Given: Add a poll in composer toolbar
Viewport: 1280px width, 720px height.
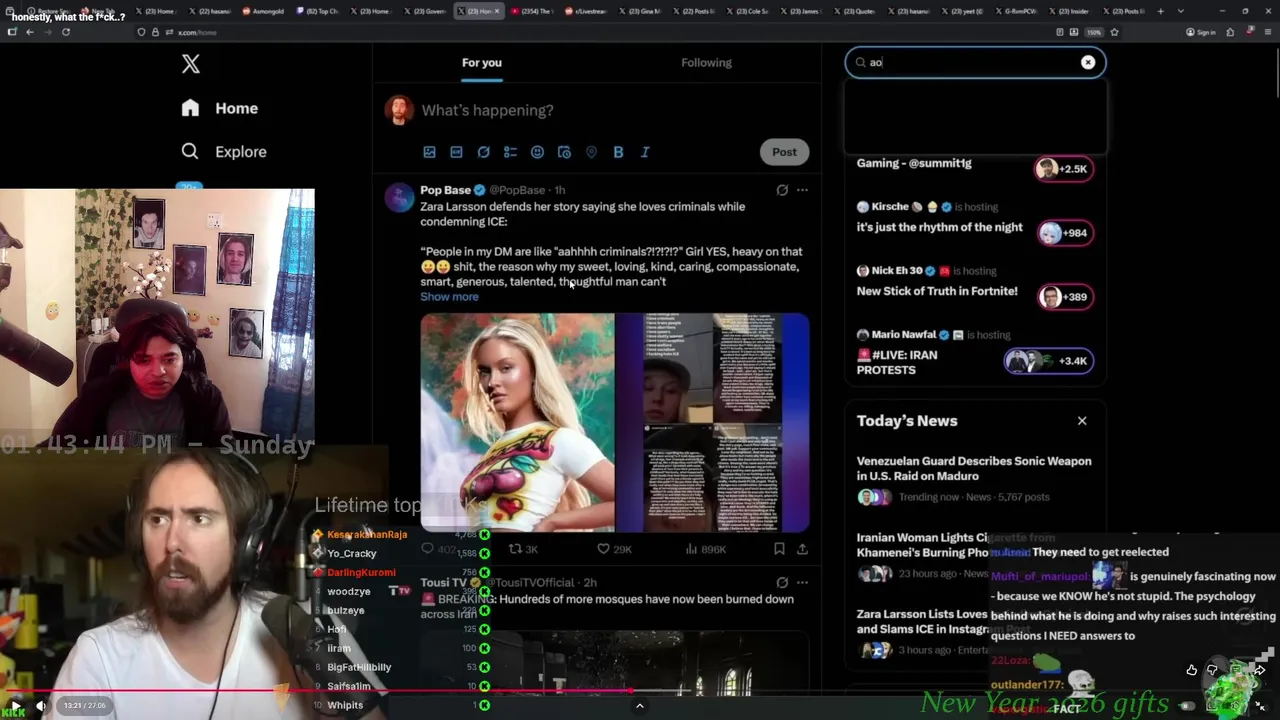Looking at the screenshot, I should pos(510,152).
